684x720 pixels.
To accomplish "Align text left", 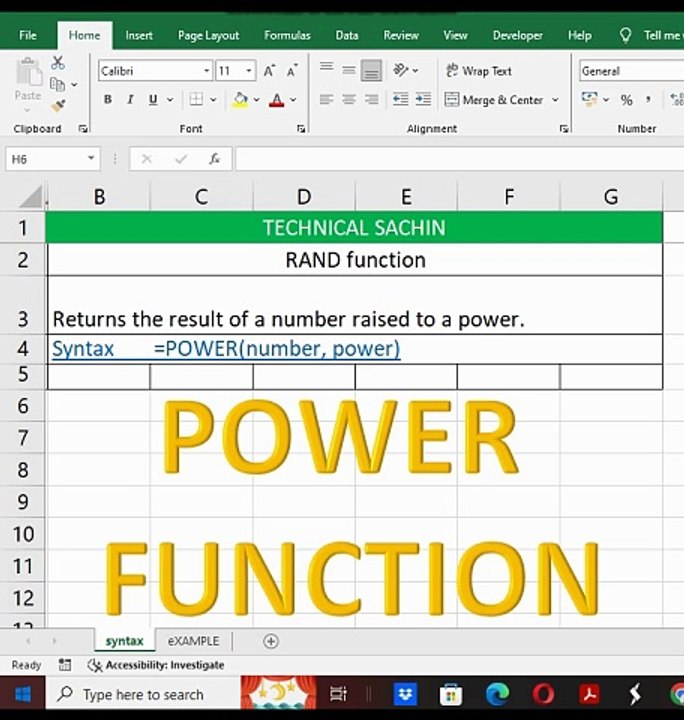I will (x=326, y=100).
